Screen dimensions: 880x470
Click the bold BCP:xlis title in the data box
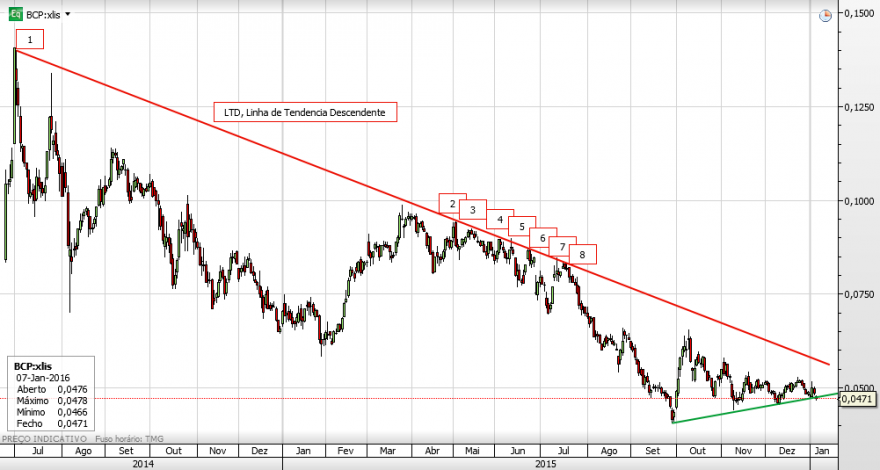tap(33, 367)
